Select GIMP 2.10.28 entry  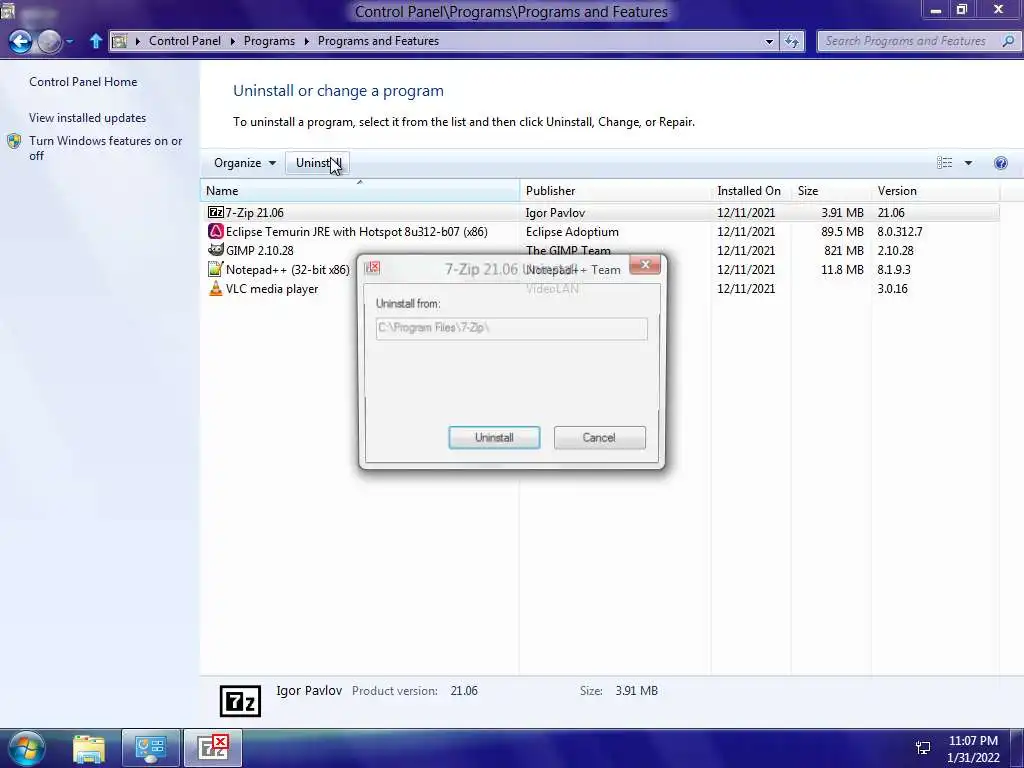259,250
